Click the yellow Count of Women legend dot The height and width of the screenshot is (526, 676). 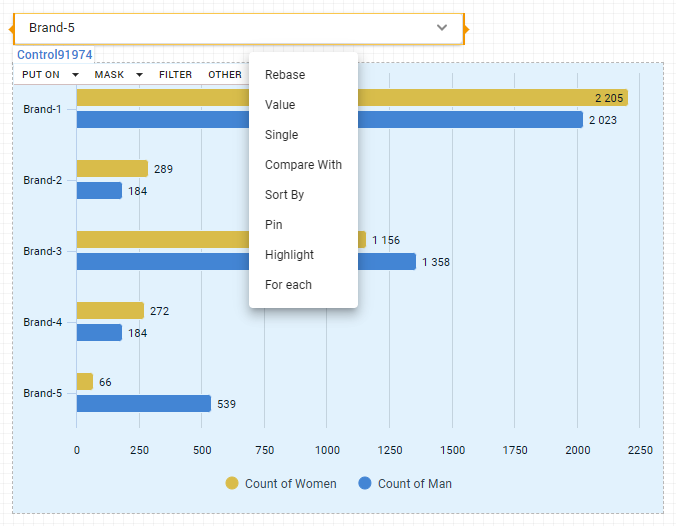click(232, 484)
